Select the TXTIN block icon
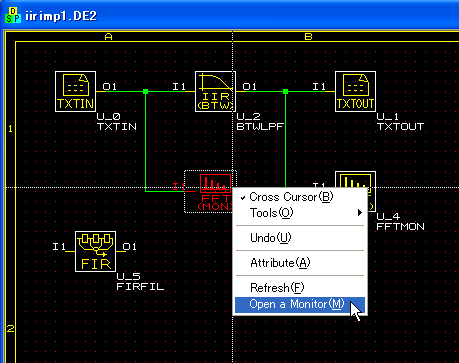This screenshot has width=459, height=363. [x=75, y=91]
